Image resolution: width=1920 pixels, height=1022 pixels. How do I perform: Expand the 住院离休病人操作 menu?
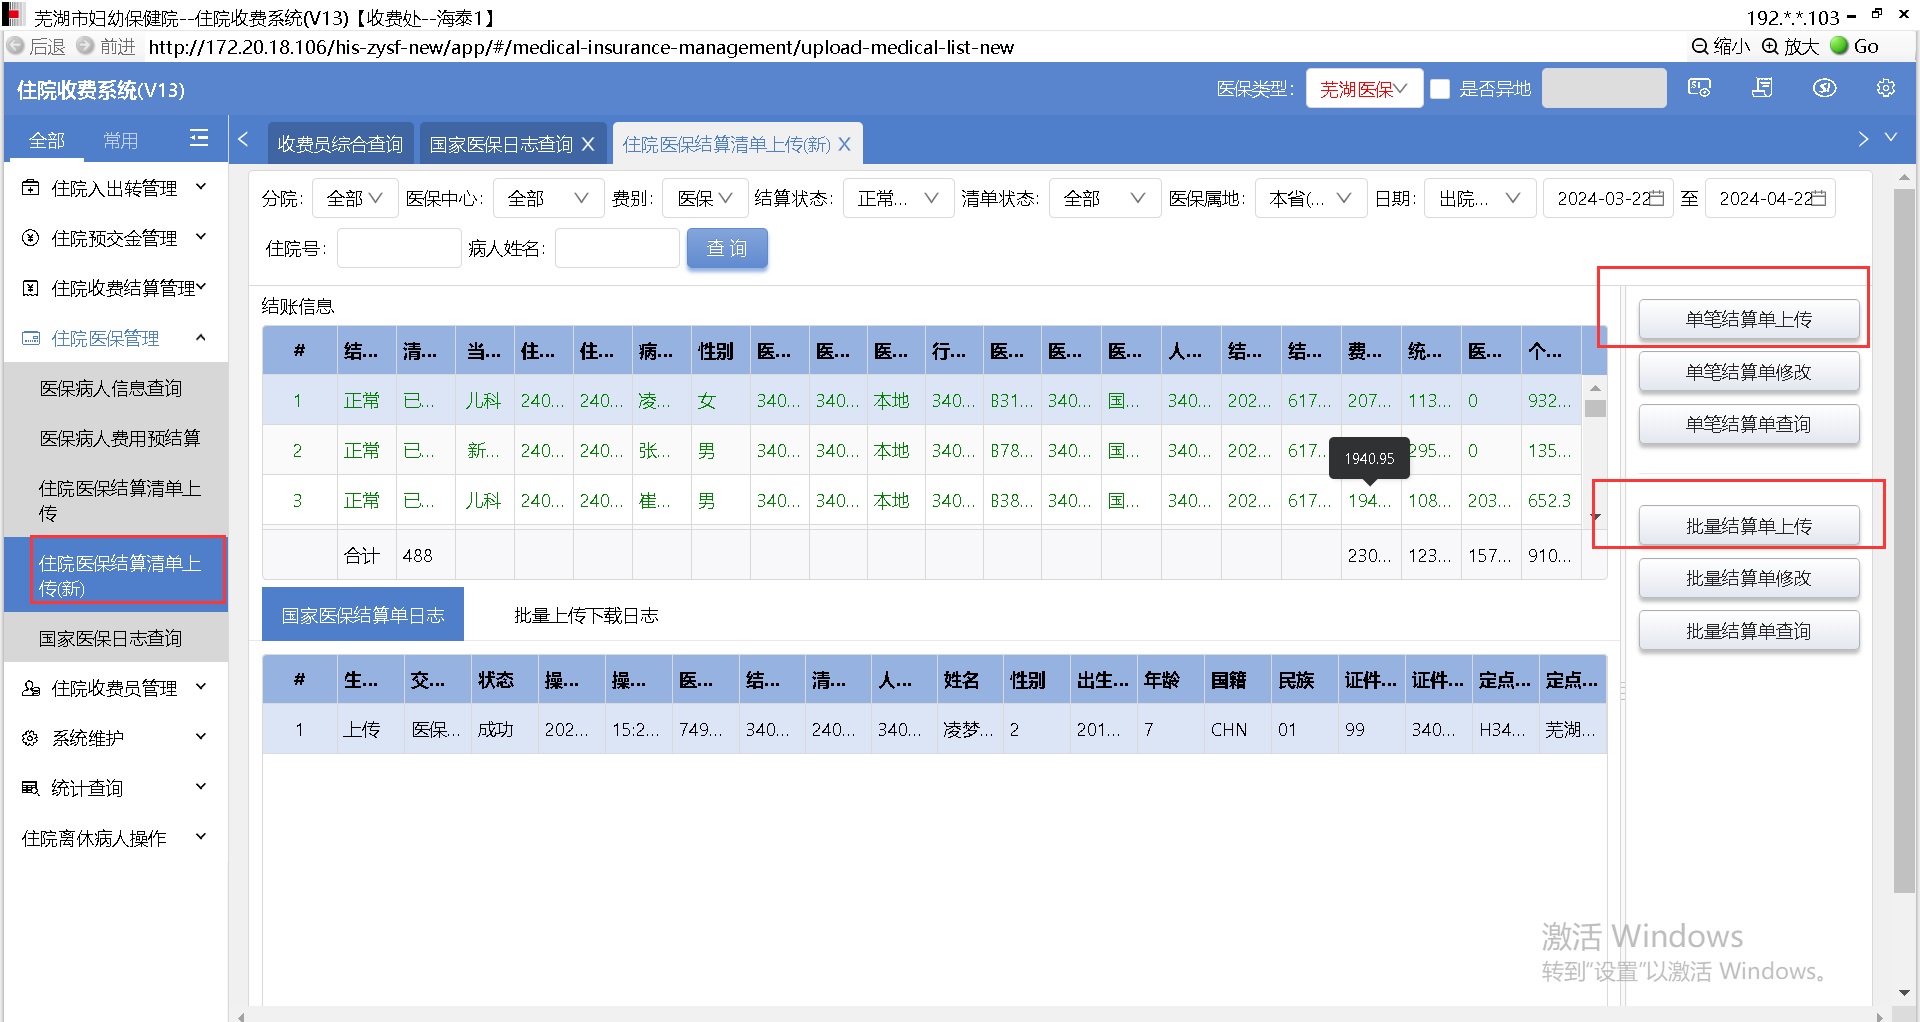point(115,838)
